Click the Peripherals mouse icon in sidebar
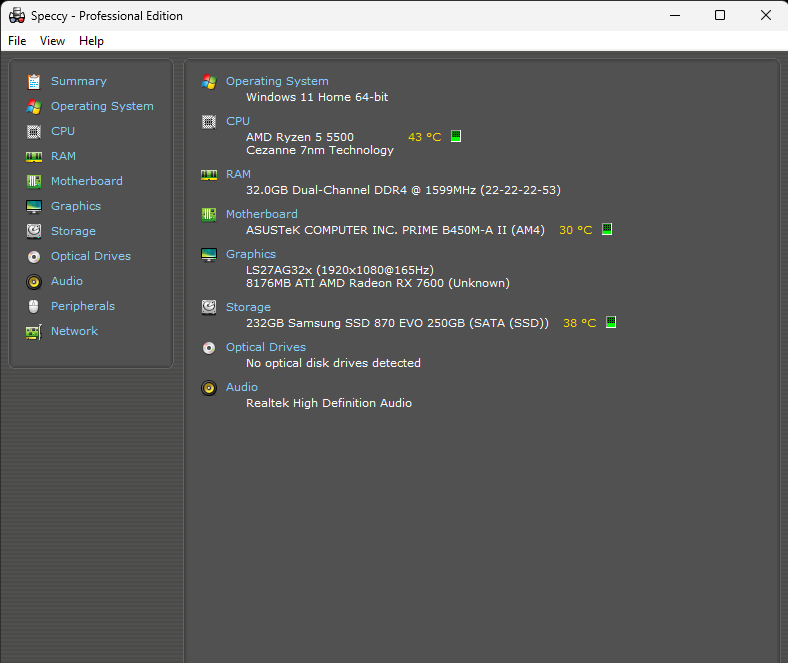 (x=34, y=306)
